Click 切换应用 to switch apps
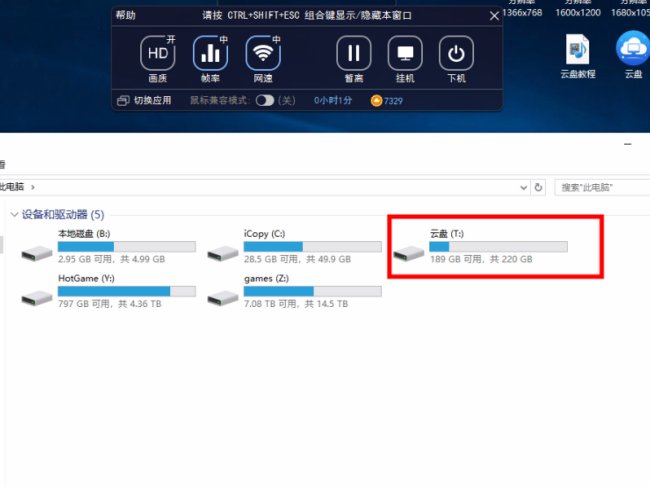This screenshot has height=487, width=650. pos(144,101)
